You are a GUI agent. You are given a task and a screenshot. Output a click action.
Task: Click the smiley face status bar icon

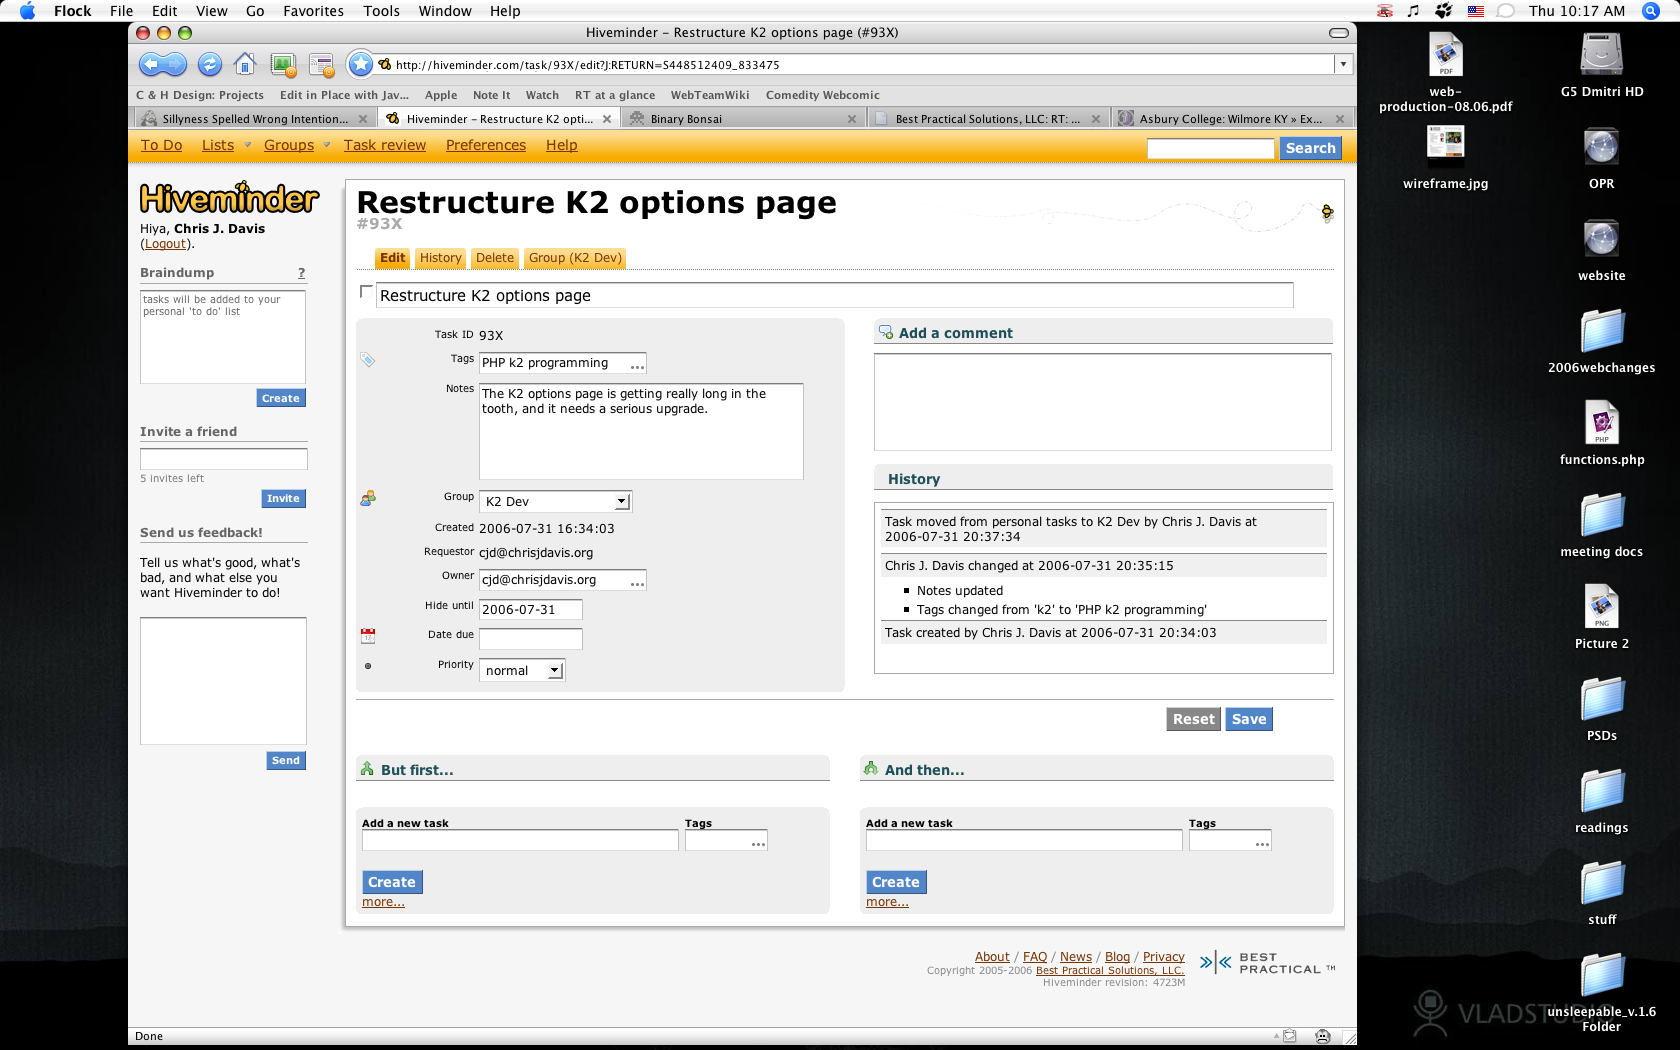point(1323,1036)
